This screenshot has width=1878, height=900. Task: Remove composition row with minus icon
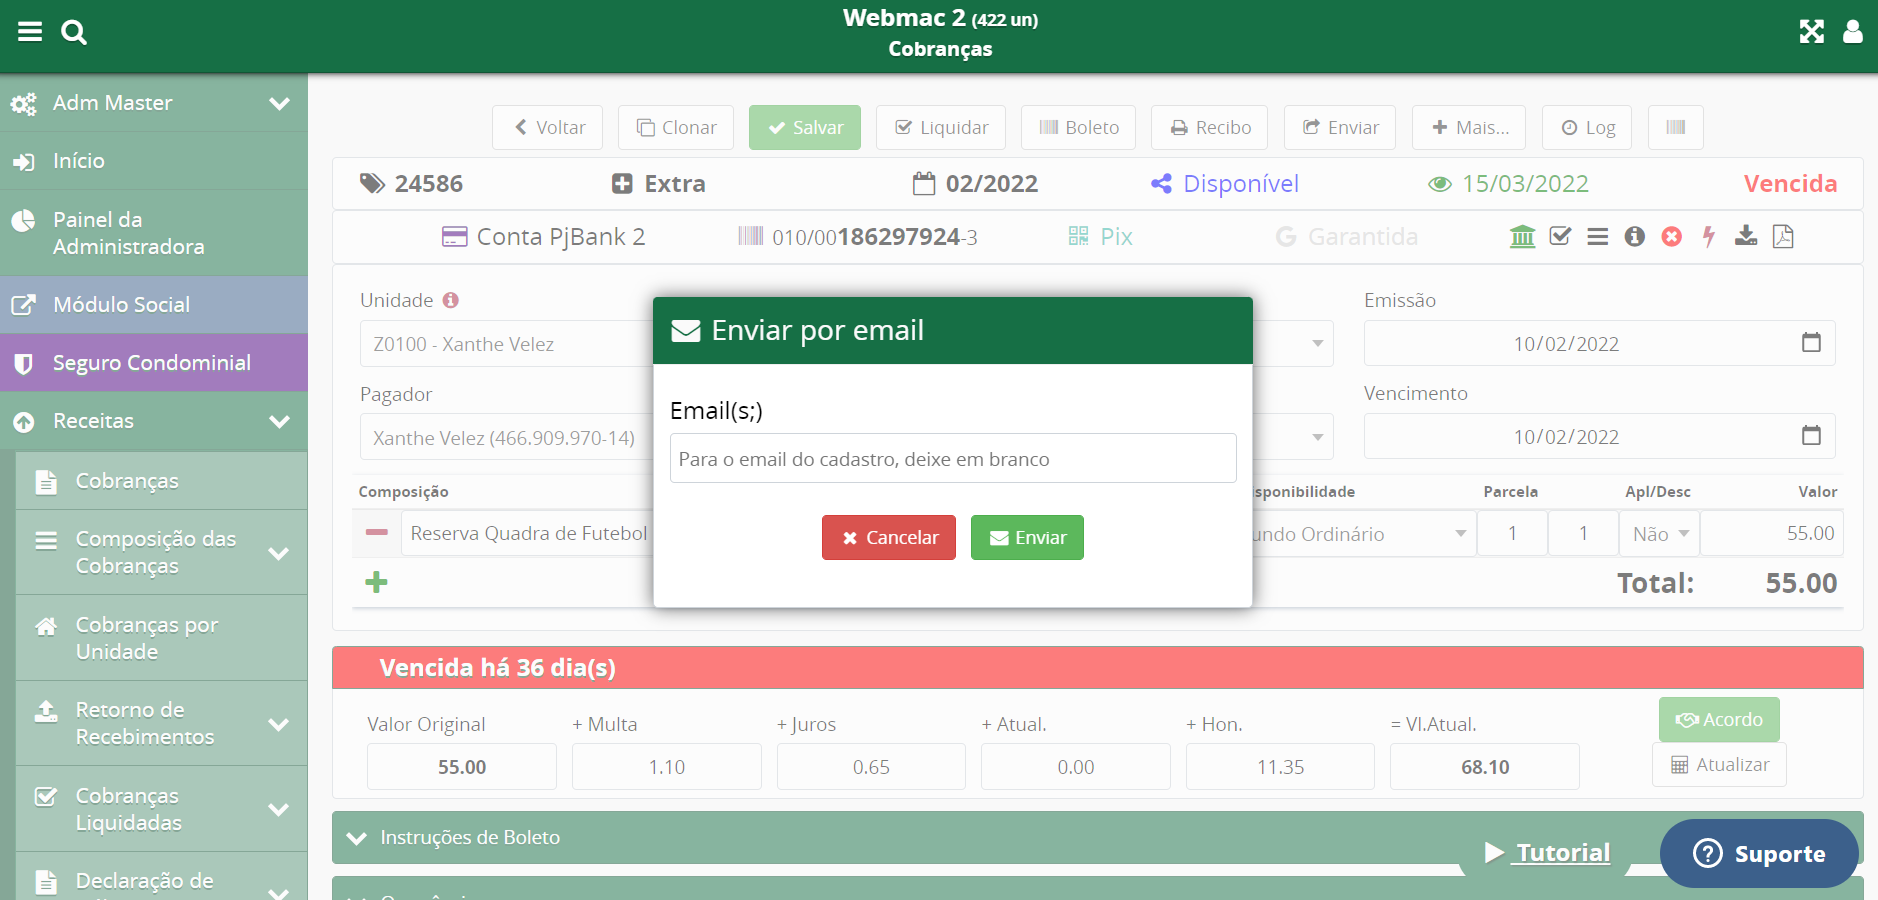pos(377,533)
